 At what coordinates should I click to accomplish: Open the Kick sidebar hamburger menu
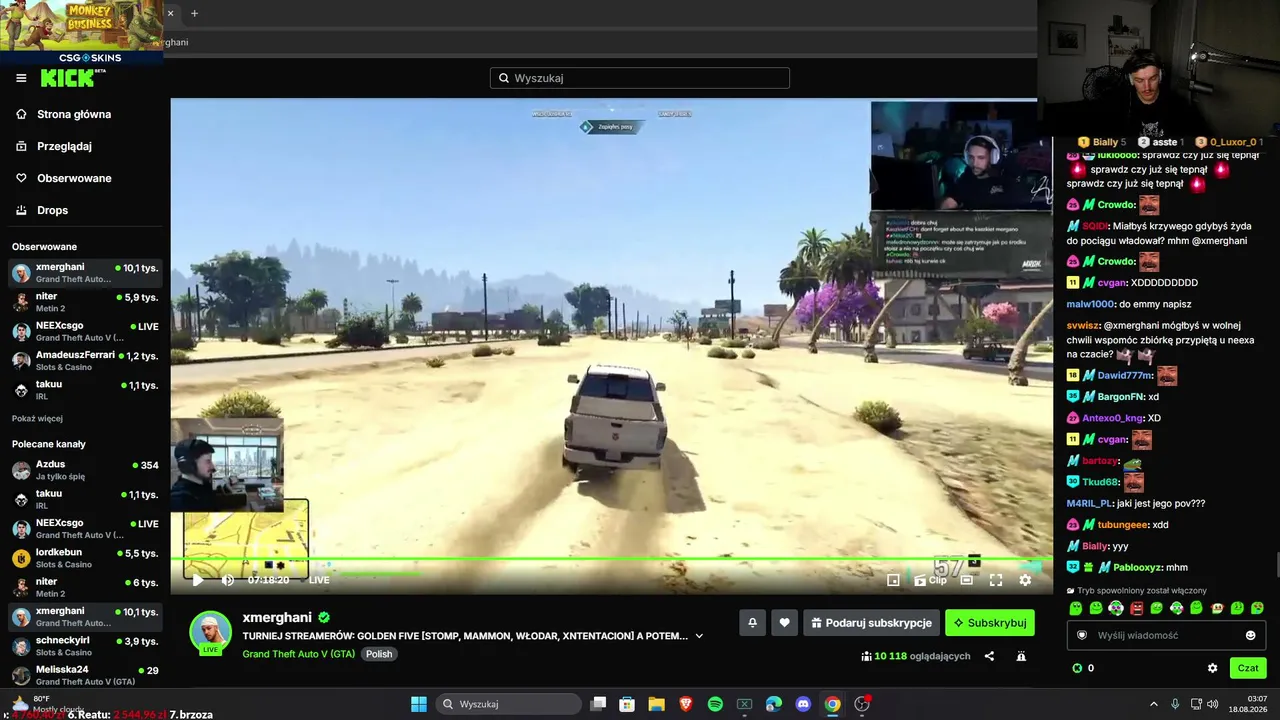(21, 78)
